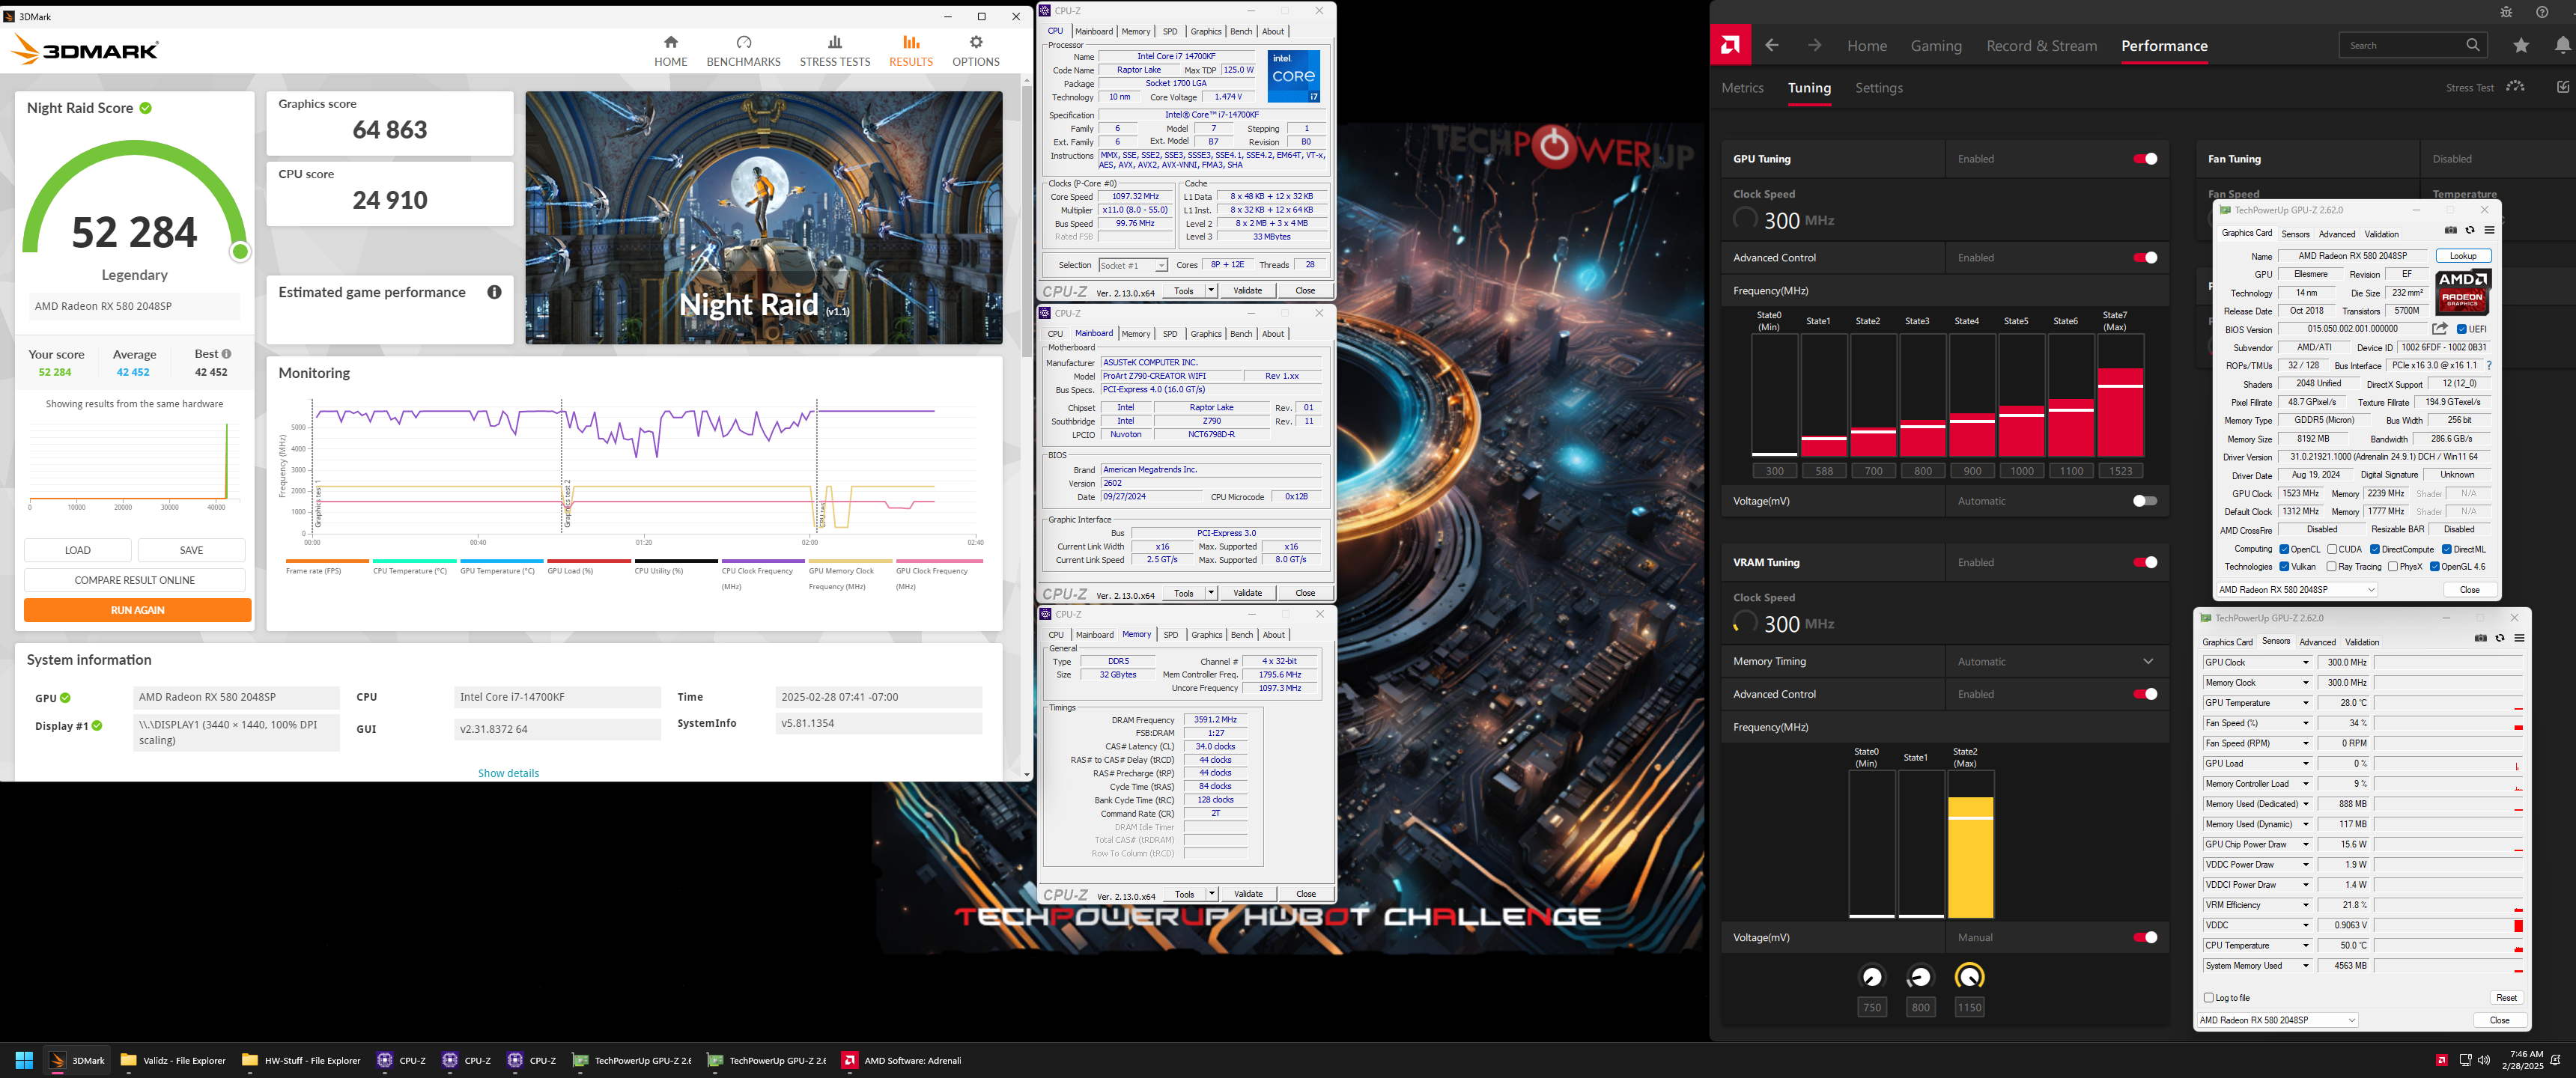2576x1078 pixels.
Task: Toggle VRAM Advanced Control switch
Action: point(2145,694)
